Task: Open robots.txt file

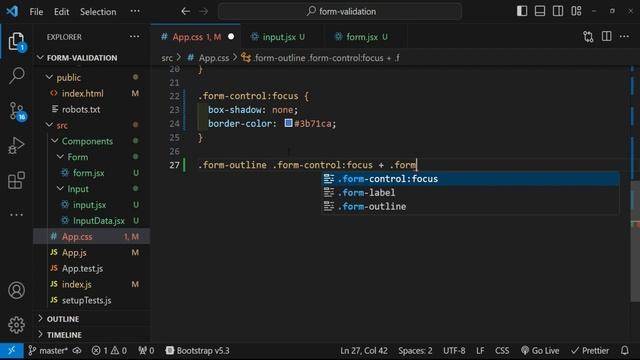Action: coord(81,109)
